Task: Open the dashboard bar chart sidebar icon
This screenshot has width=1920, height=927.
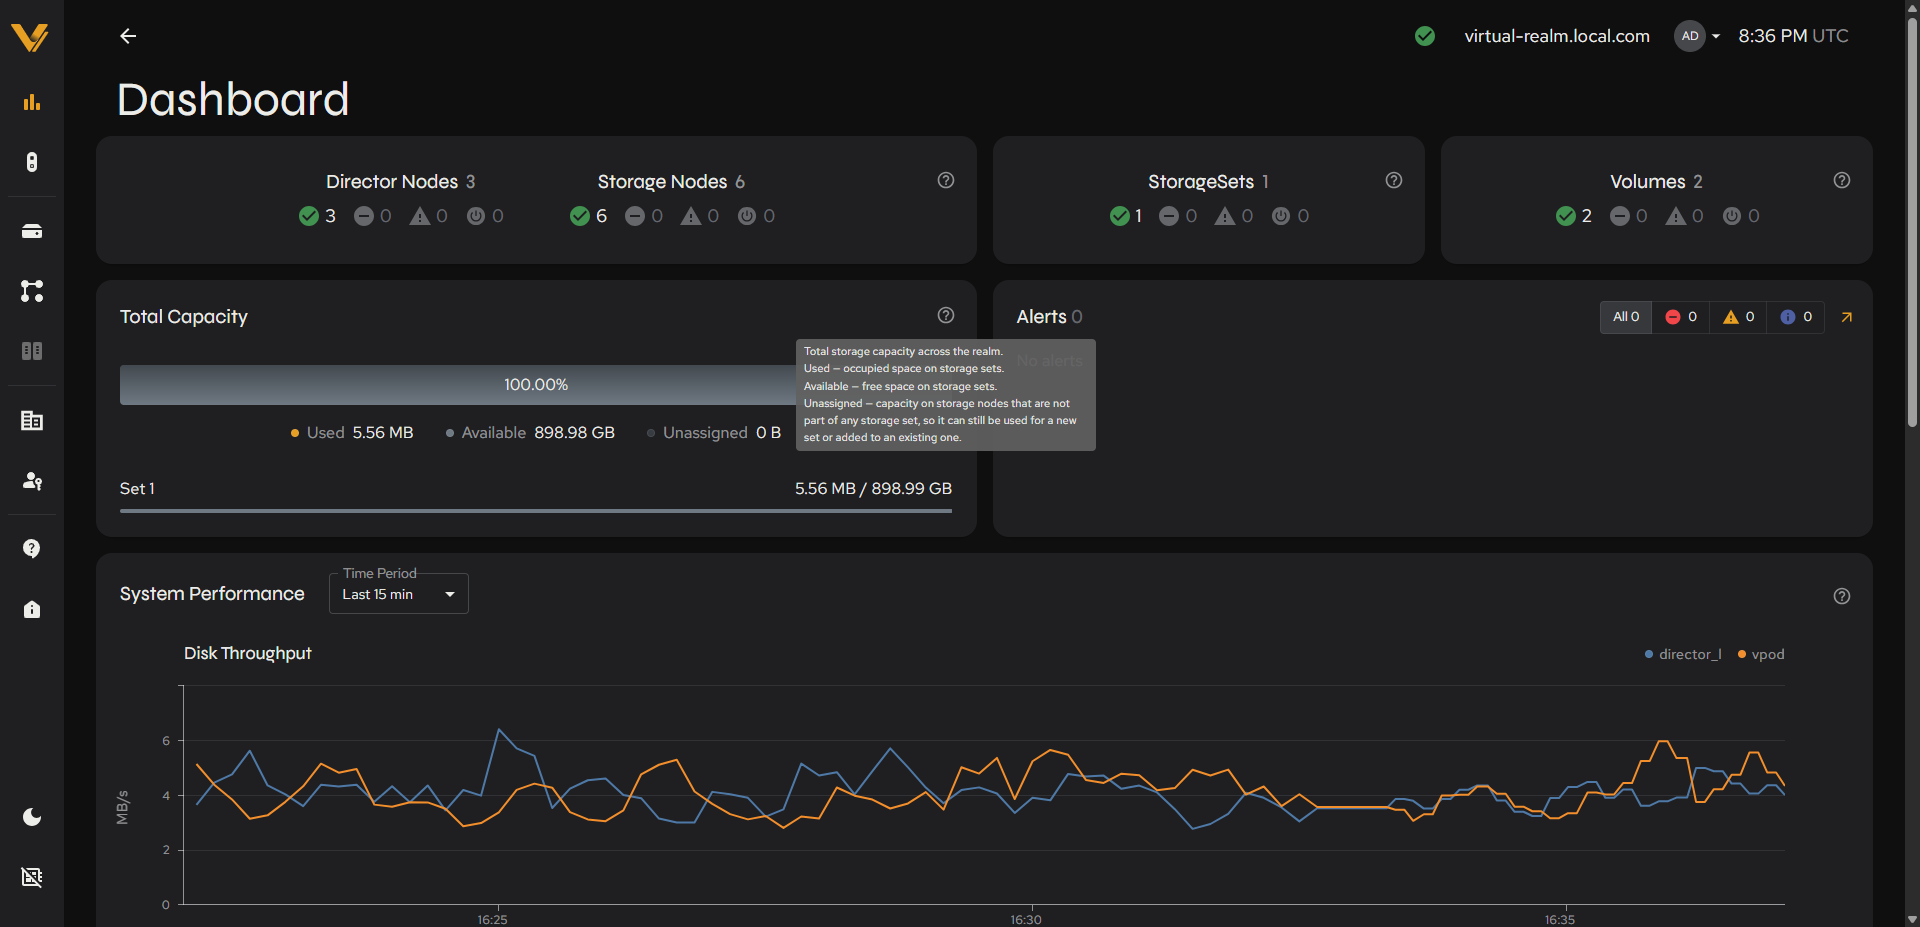Action: [x=32, y=102]
